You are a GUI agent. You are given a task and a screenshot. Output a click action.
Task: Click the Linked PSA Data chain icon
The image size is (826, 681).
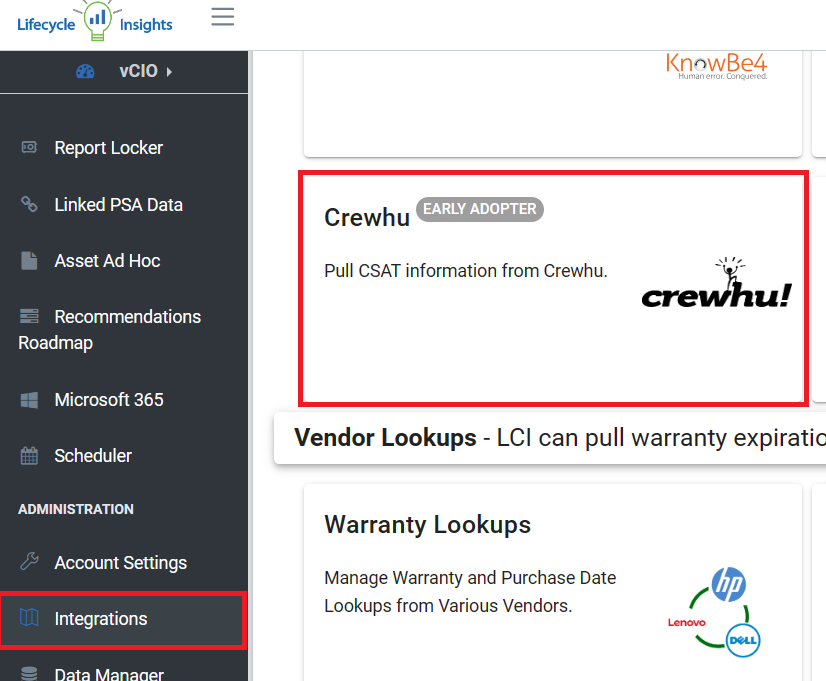29,204
